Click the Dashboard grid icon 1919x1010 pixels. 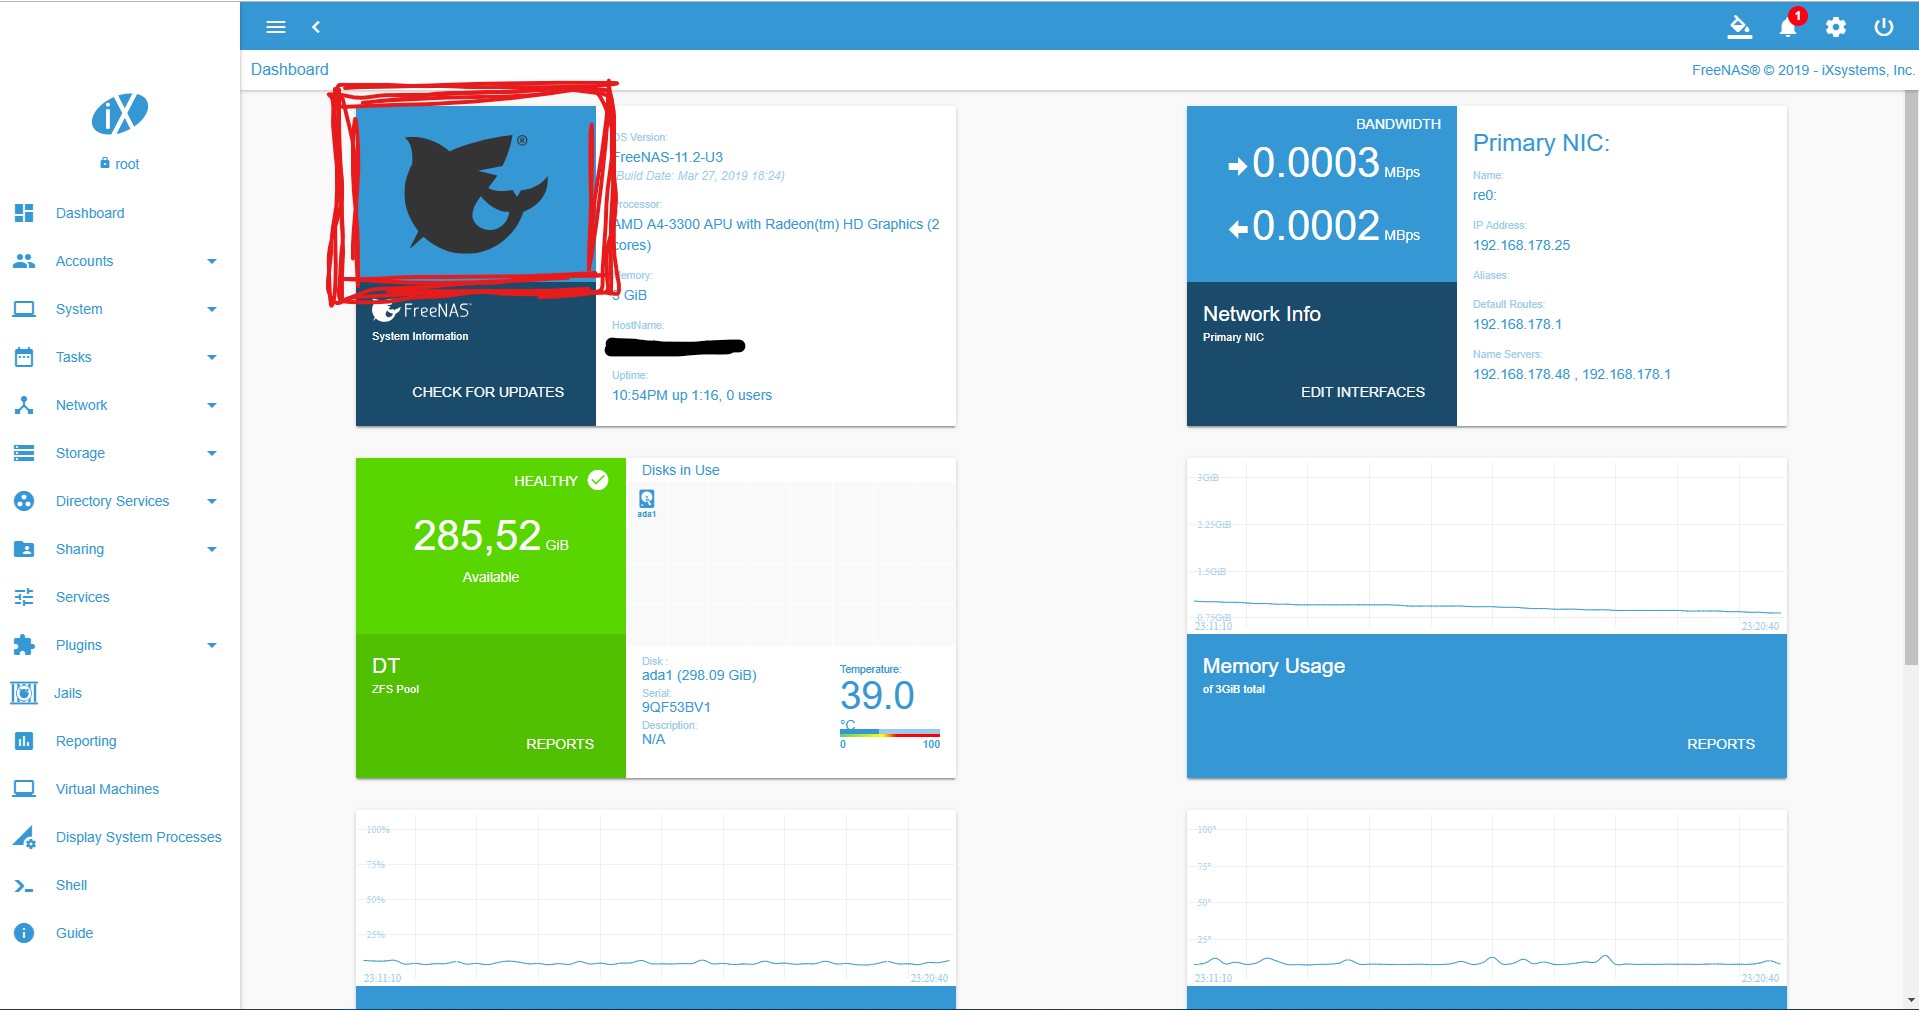24,213
